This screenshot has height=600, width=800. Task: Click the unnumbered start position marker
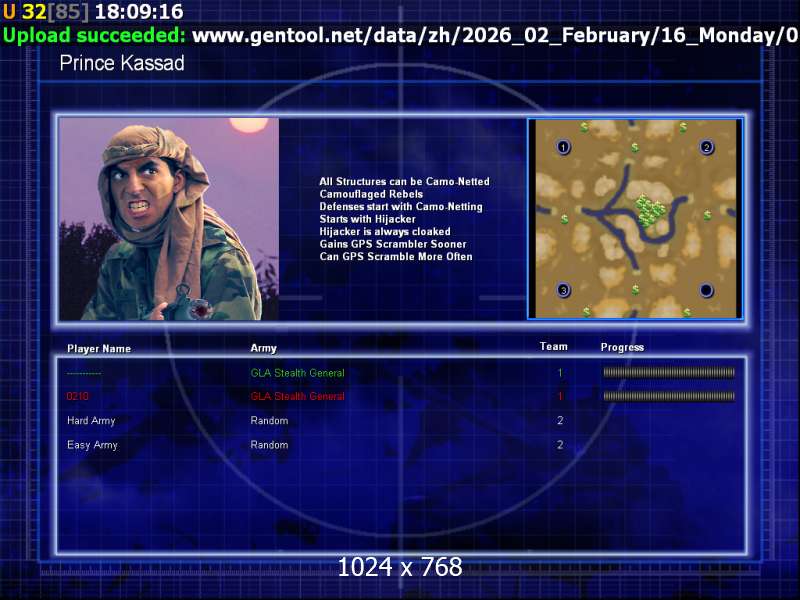click(706, 290)
